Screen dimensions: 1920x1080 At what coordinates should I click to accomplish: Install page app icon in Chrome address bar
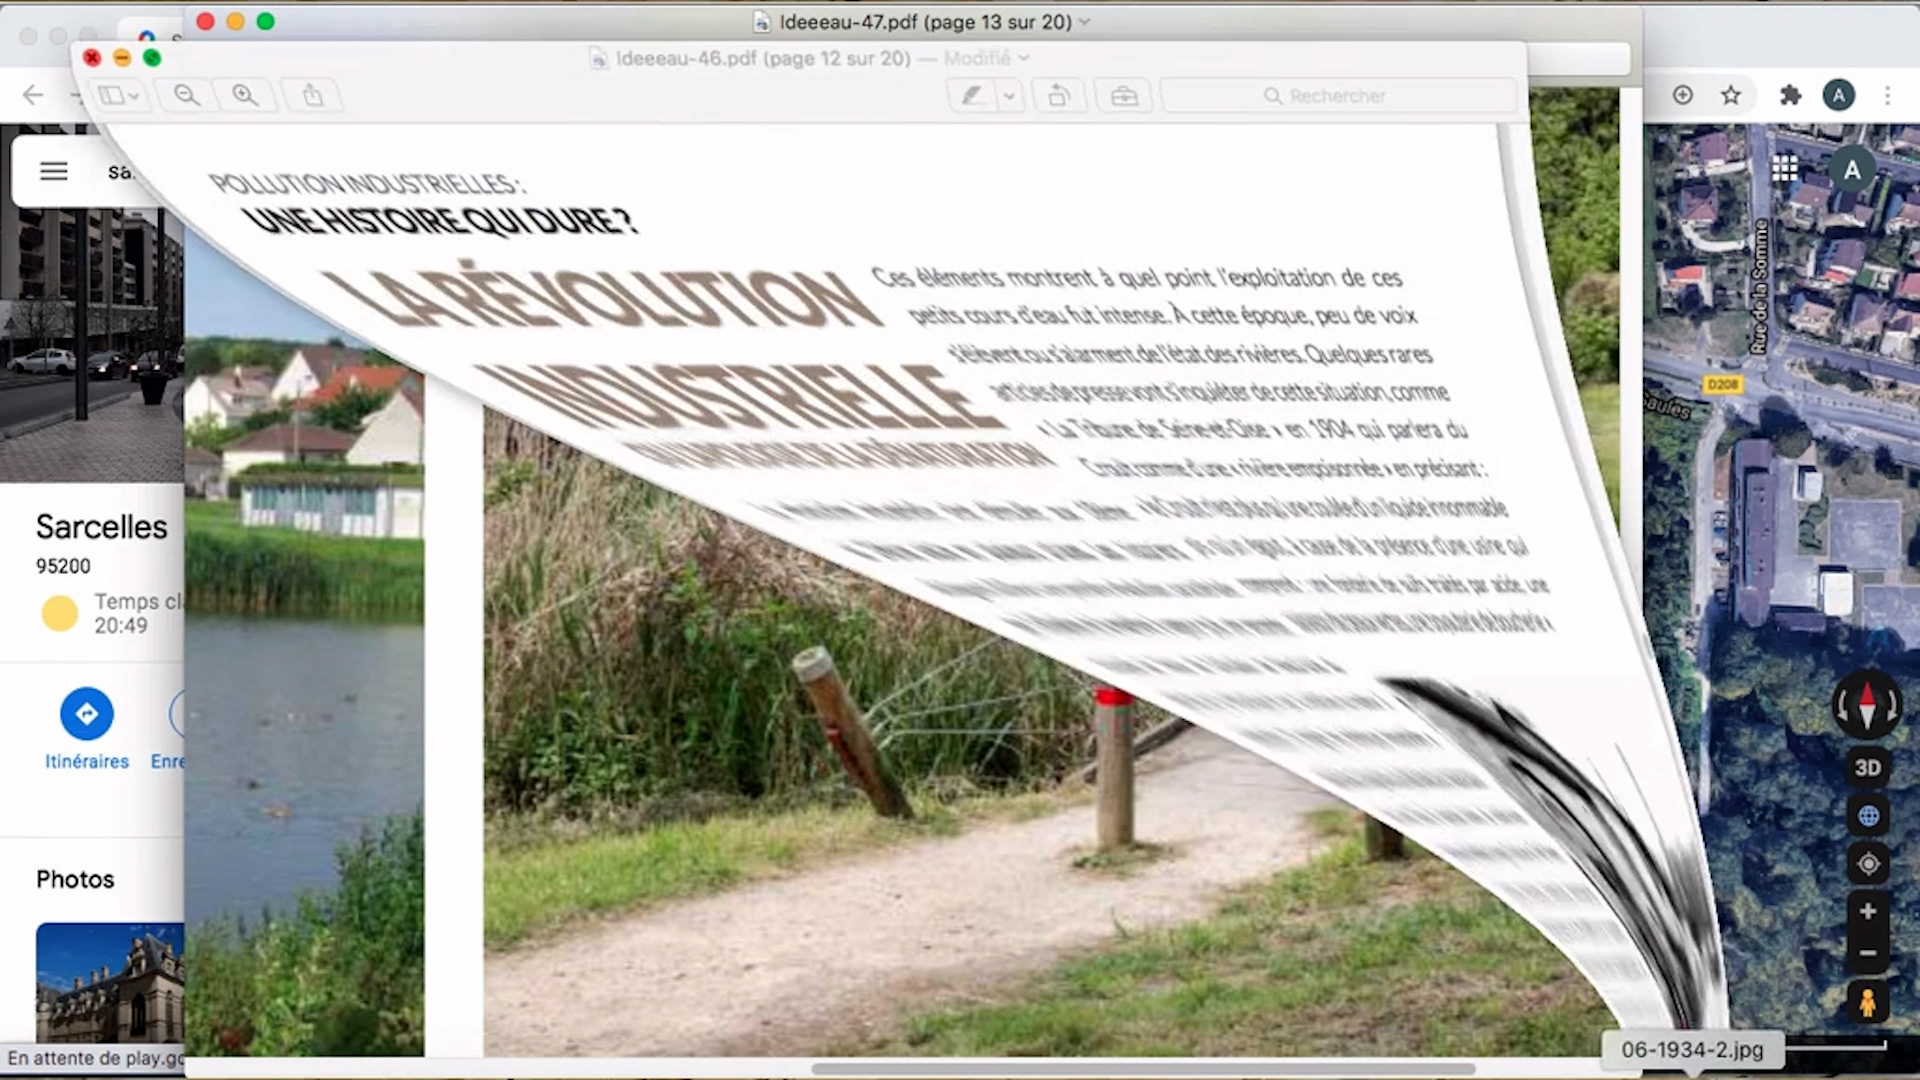point(1683,95)
